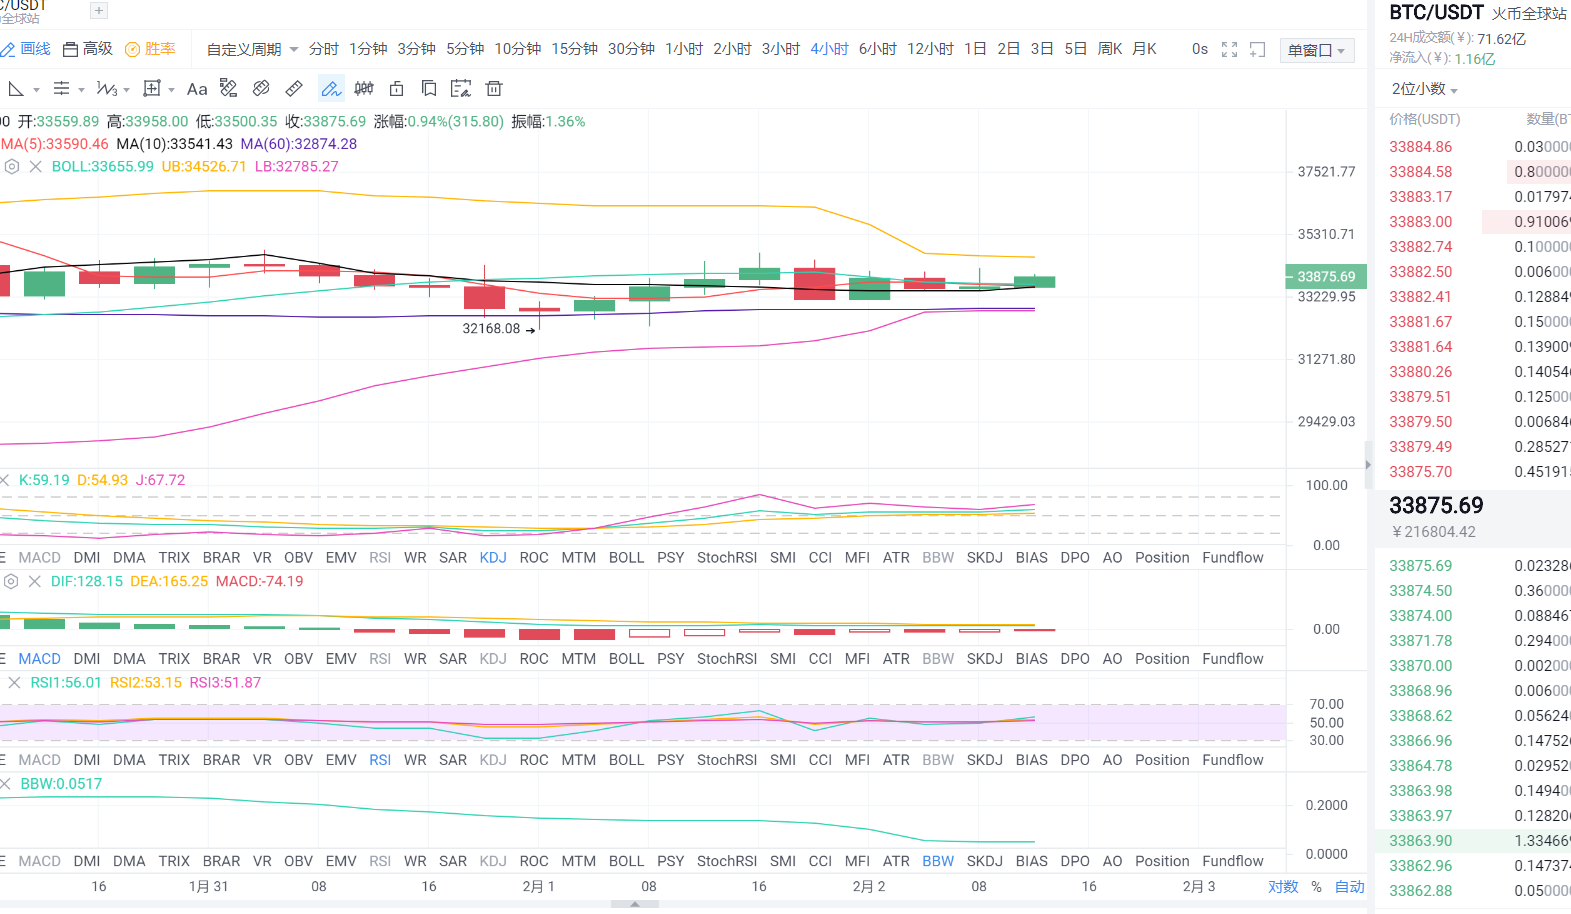Select OBV in the BBW panel indicator row
The width and height of the screenshot is (1571, 914).
[298, 861]
